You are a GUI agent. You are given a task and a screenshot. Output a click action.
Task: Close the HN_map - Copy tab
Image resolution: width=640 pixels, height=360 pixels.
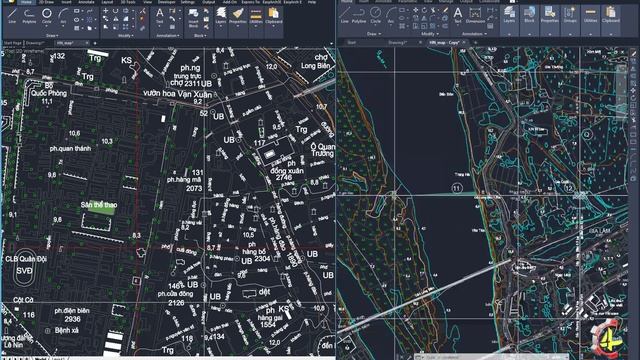[x=464, y=42]
